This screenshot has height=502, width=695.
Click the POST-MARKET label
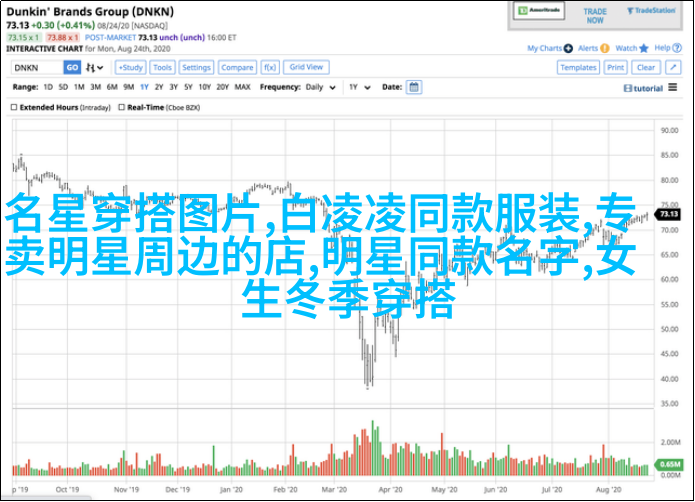pos(110,38)
